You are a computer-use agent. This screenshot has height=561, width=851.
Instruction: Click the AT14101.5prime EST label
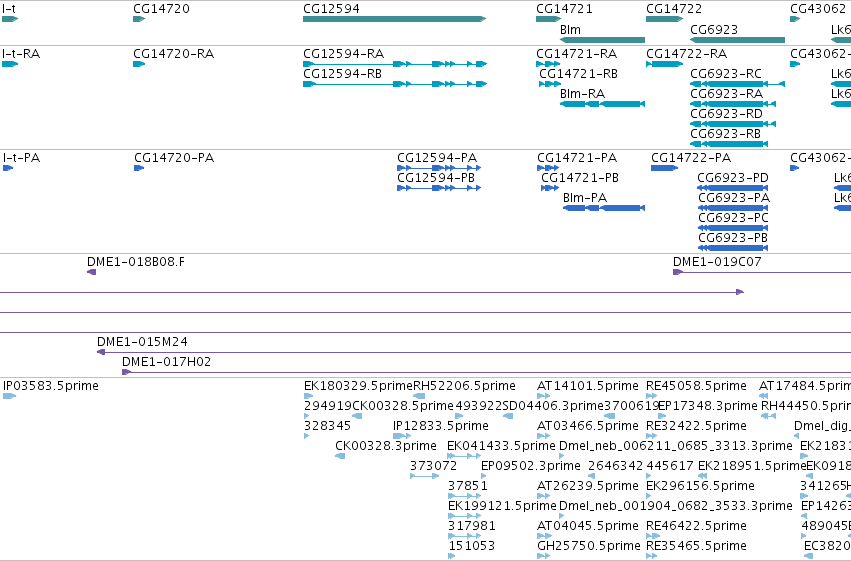(588, 386)
